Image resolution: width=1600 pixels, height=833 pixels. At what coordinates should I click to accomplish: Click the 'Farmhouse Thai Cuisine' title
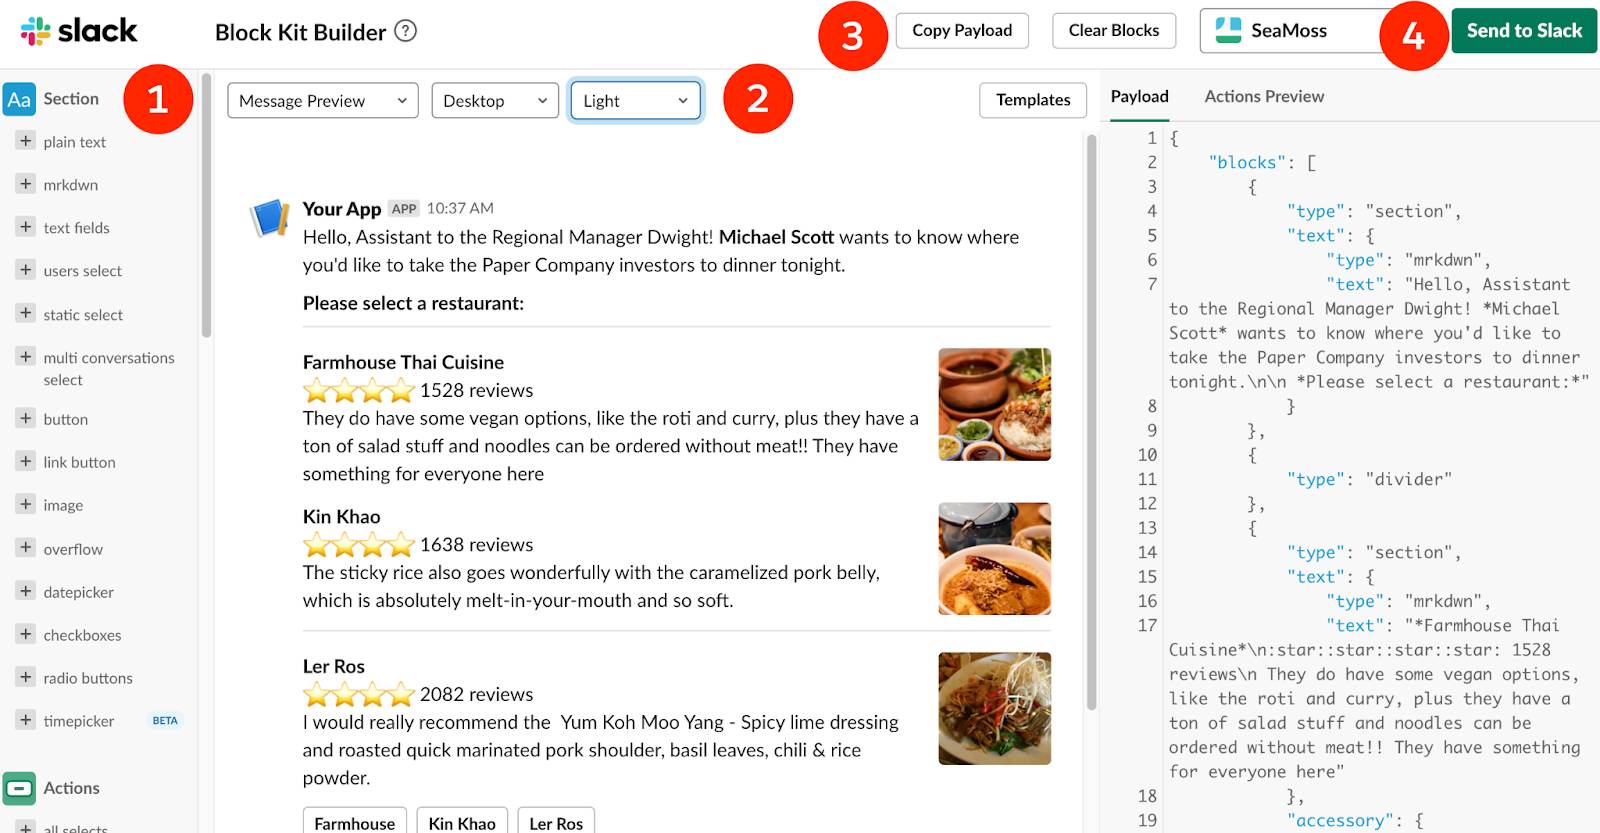tap(403, 362)
